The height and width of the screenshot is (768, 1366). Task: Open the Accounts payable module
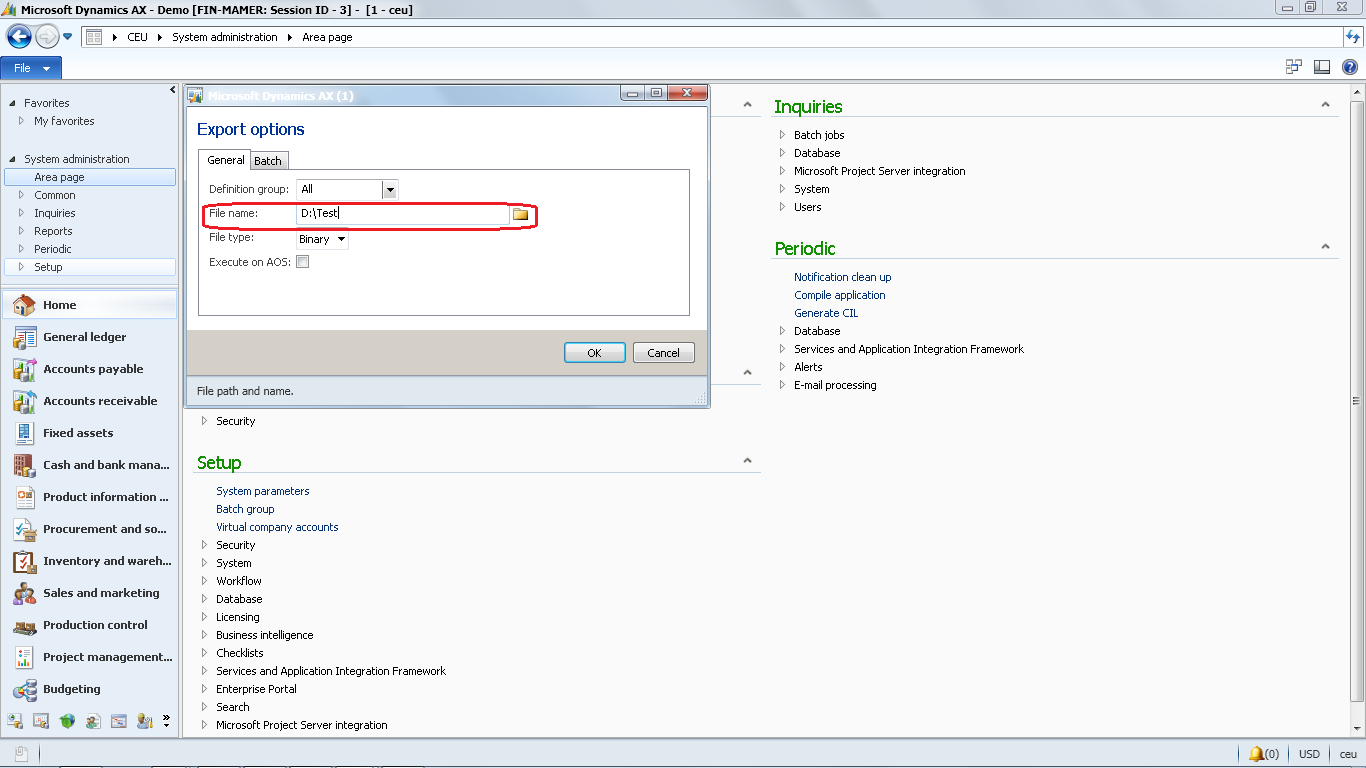90,369
